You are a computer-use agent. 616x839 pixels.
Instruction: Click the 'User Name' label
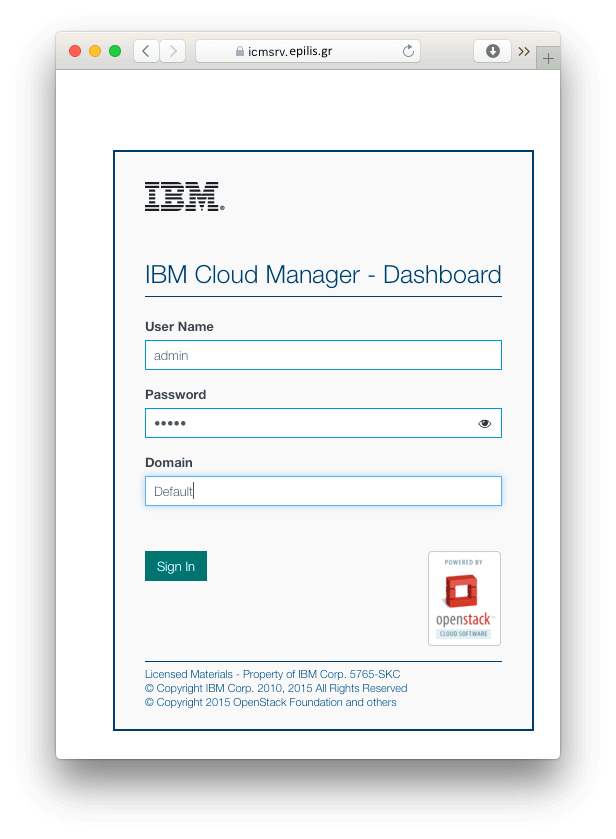click(179, 327)
